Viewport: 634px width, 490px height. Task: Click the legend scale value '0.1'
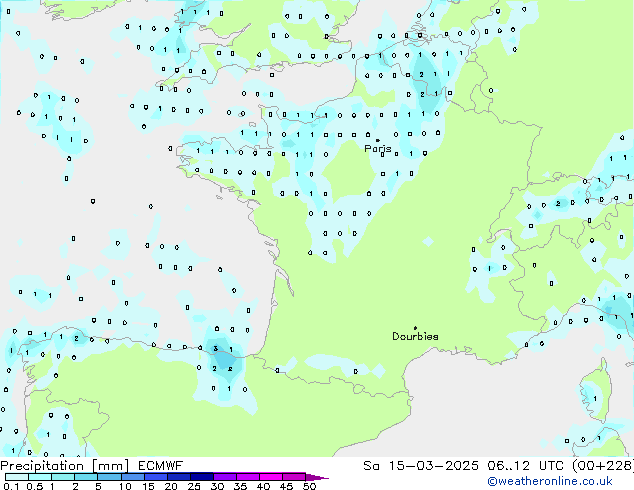click(11, 486)
